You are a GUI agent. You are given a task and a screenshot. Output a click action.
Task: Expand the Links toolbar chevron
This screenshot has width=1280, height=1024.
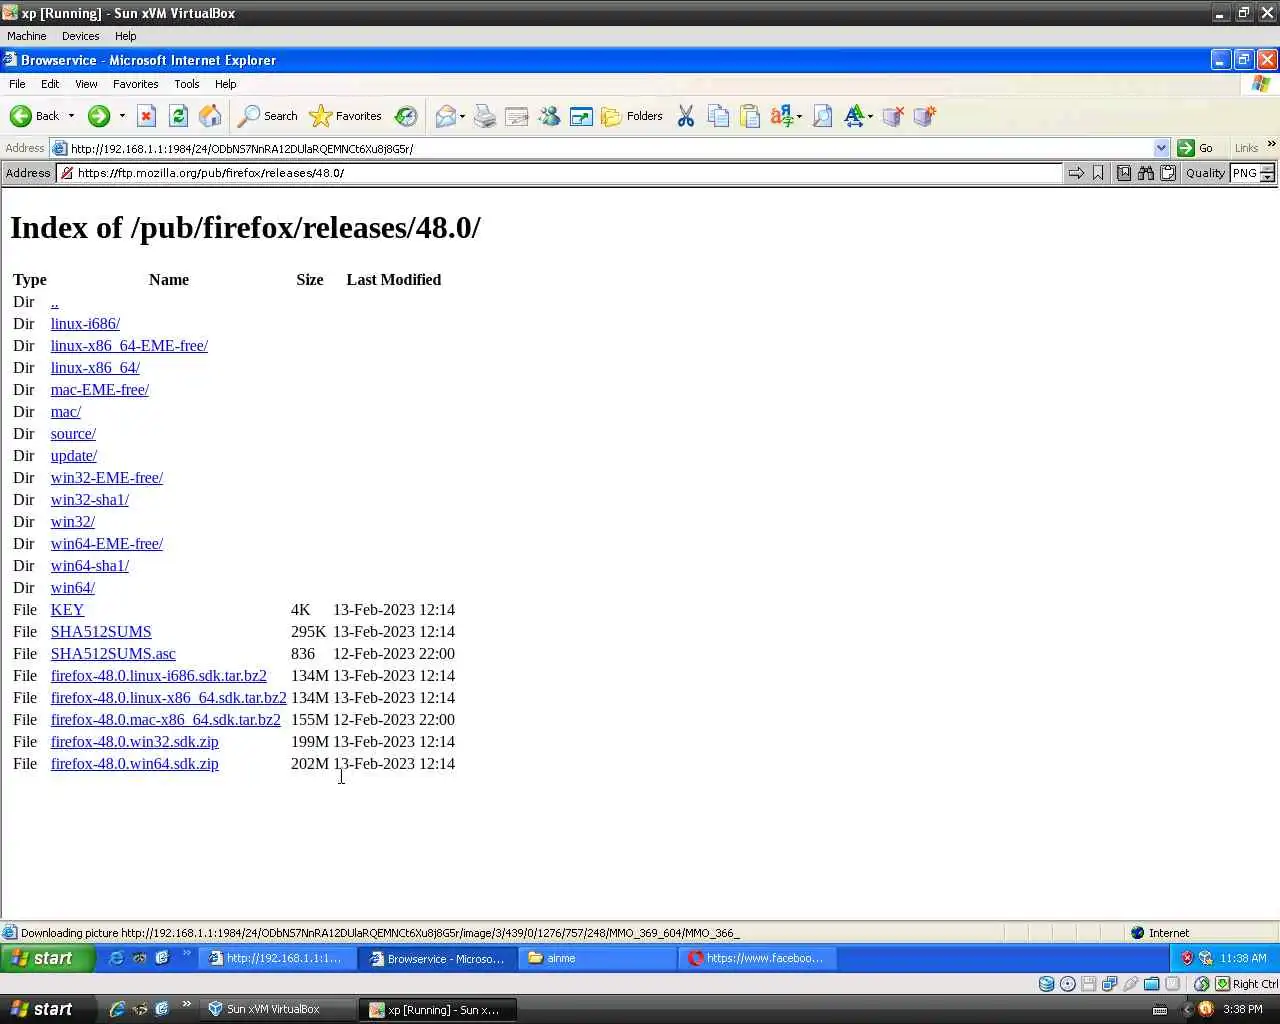click(1271, 144)
